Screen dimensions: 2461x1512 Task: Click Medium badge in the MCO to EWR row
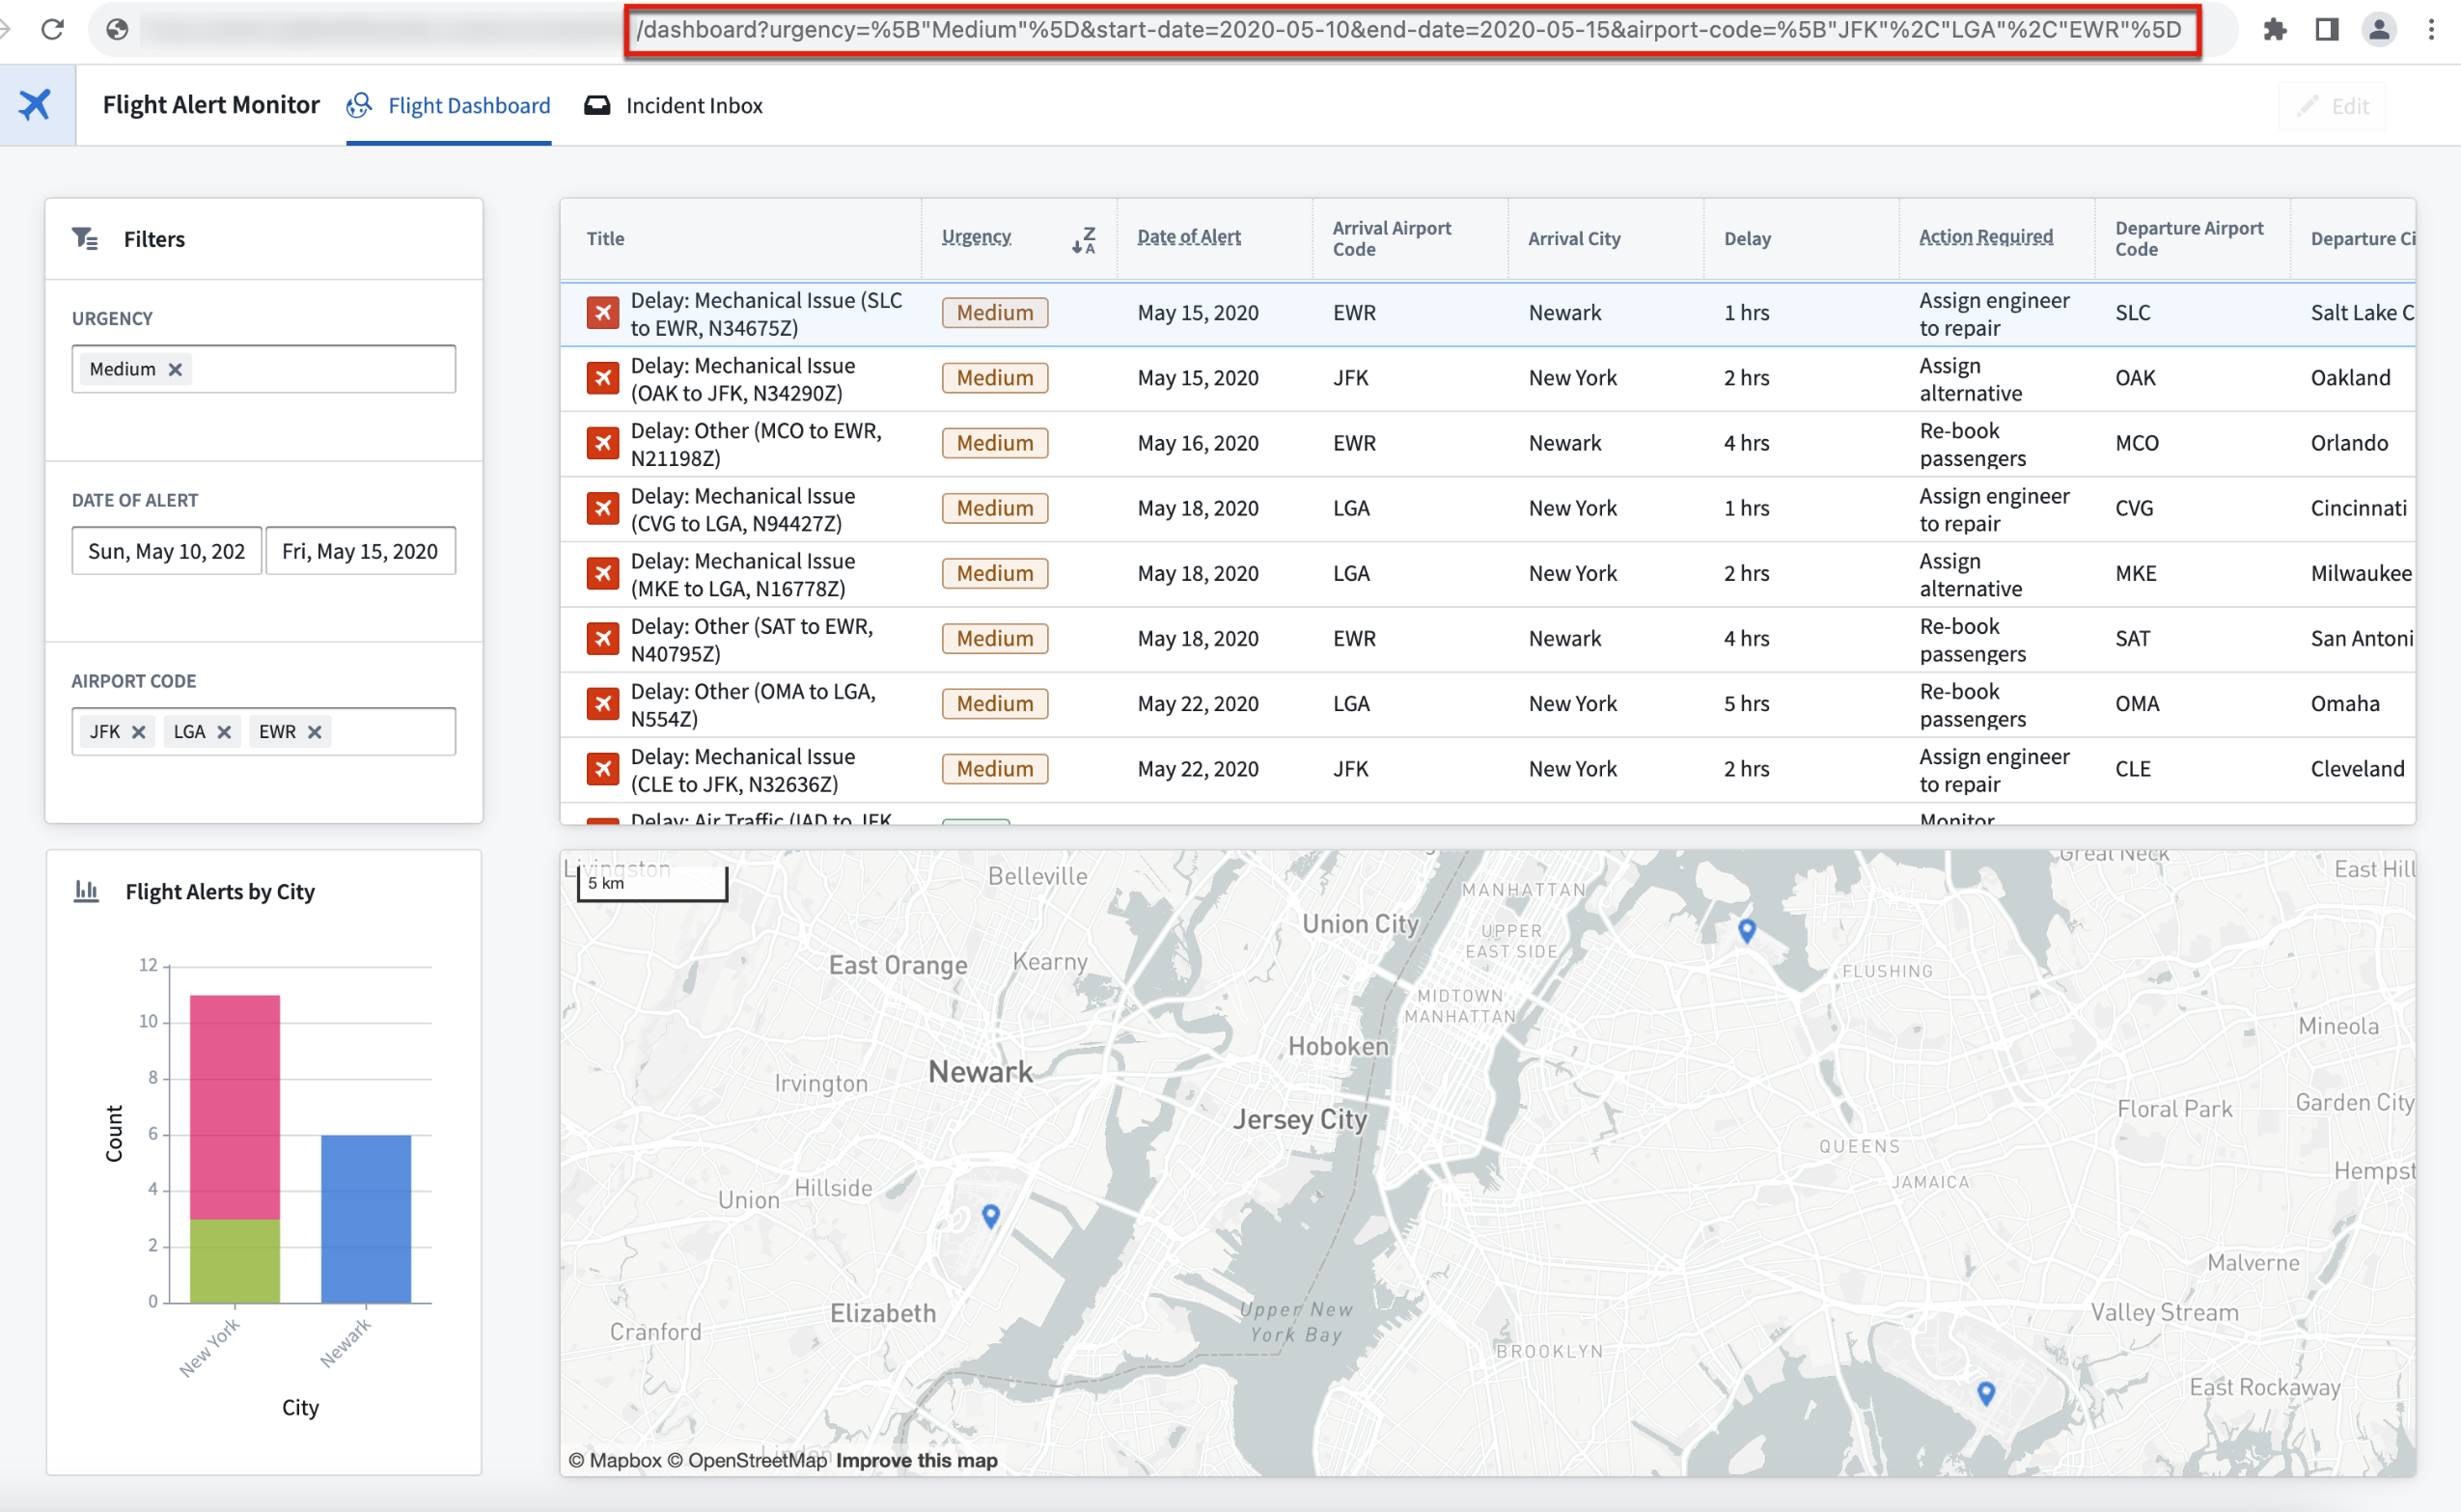point(994,443)
